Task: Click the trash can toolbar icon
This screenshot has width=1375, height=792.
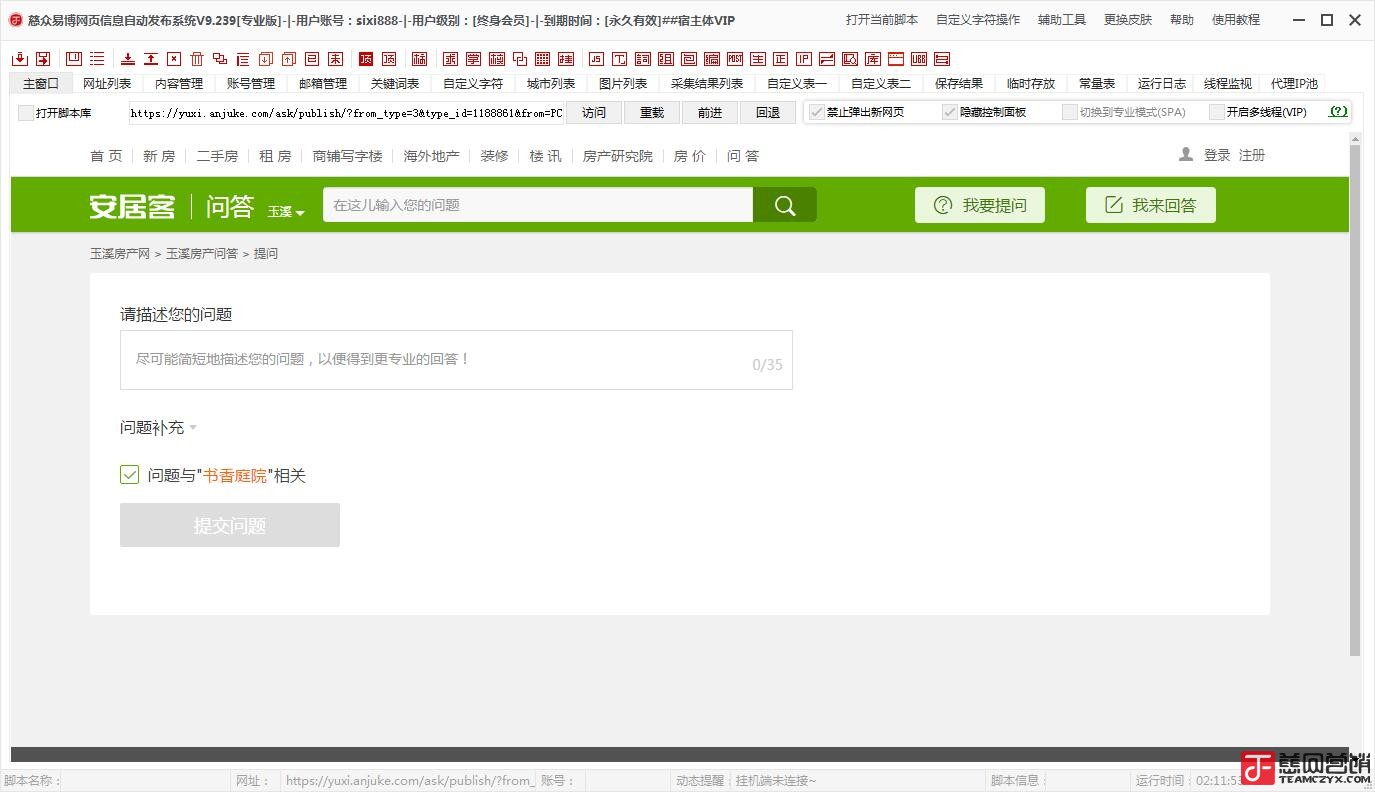Action: [197, 59]
